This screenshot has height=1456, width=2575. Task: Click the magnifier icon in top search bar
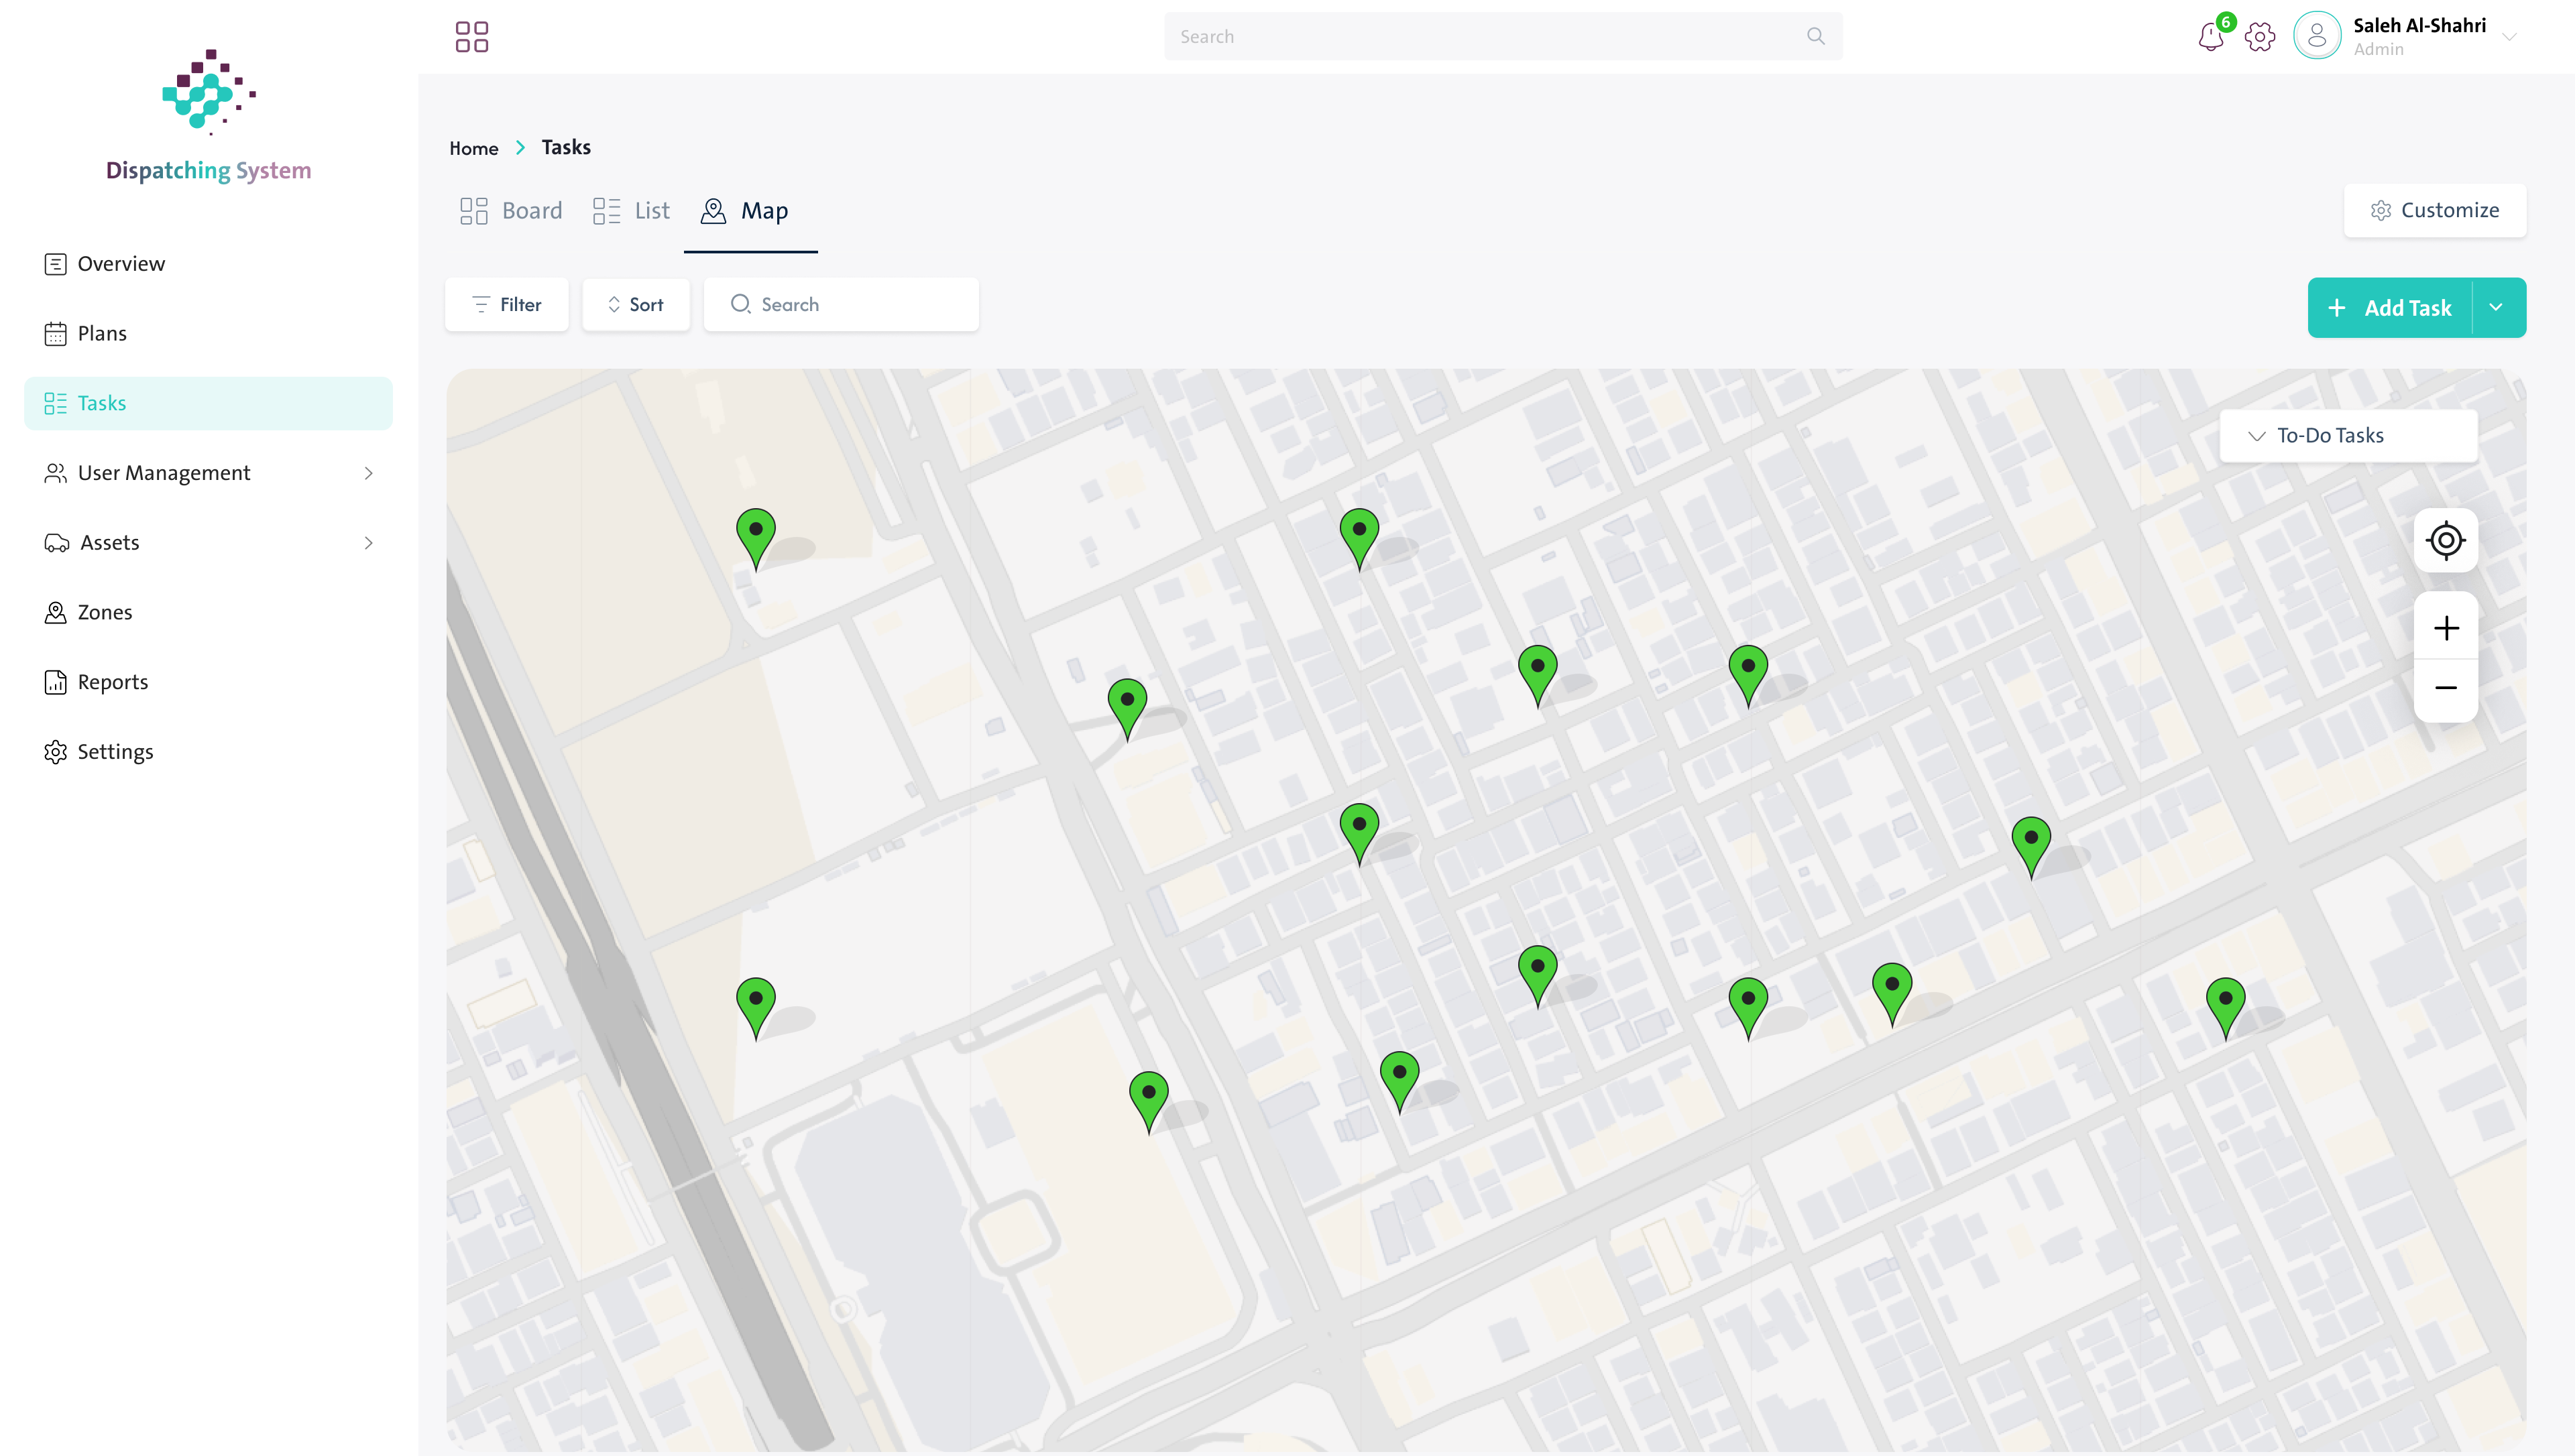[1816, 36]
